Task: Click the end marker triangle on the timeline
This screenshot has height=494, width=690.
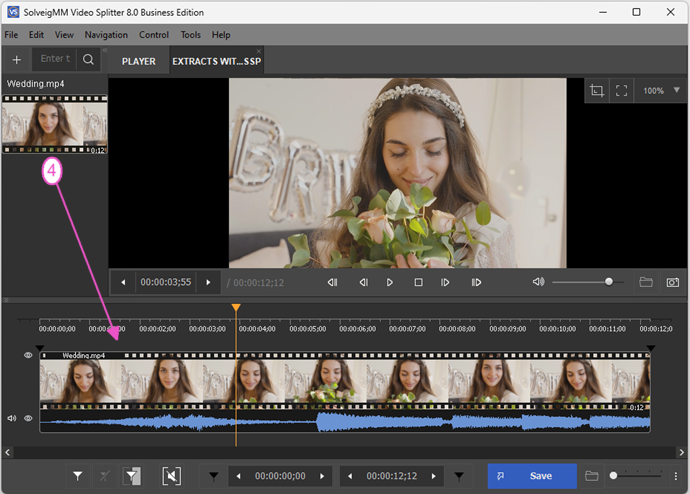Action: 650,348
